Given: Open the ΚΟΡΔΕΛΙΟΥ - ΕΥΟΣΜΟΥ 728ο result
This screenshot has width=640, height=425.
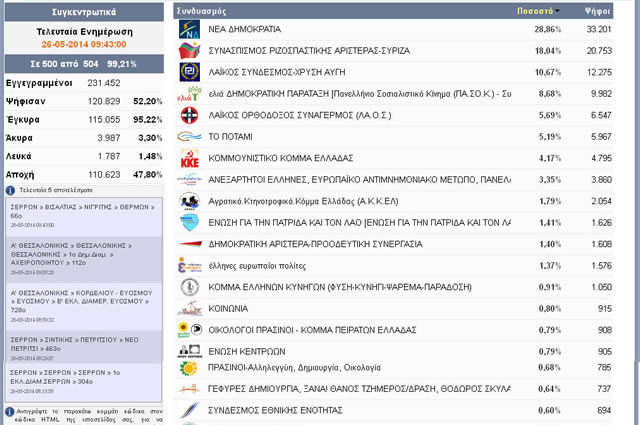Looking at the screenshot, I should (x=81, y=299).
